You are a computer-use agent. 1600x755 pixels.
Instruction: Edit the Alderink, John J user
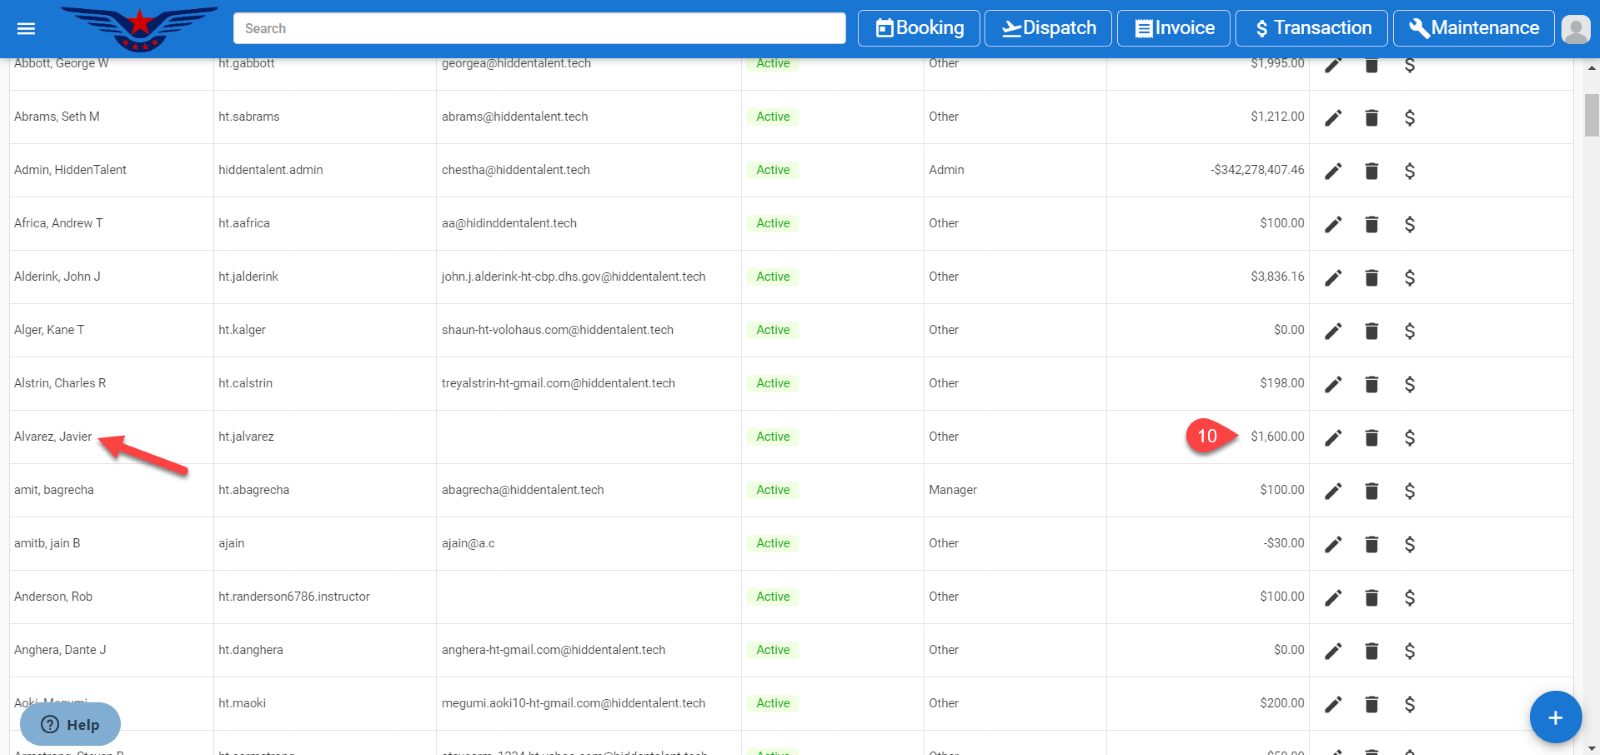click(1333, 278)
